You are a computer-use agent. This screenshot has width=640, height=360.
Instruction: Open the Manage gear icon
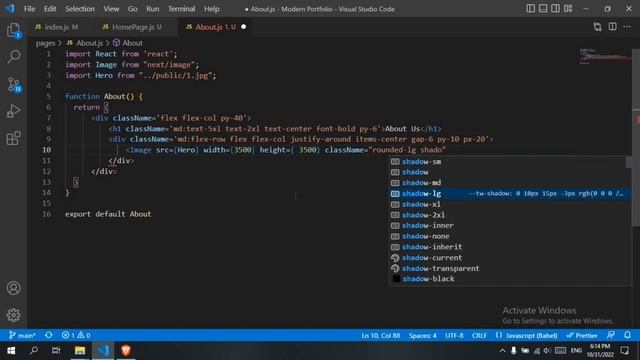point(13,315)
